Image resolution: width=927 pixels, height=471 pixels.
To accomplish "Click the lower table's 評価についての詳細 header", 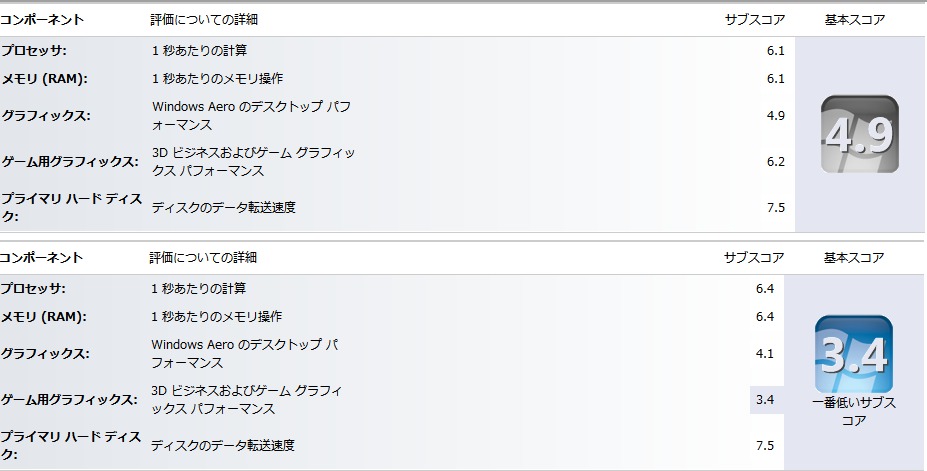I will coord(203,258).
